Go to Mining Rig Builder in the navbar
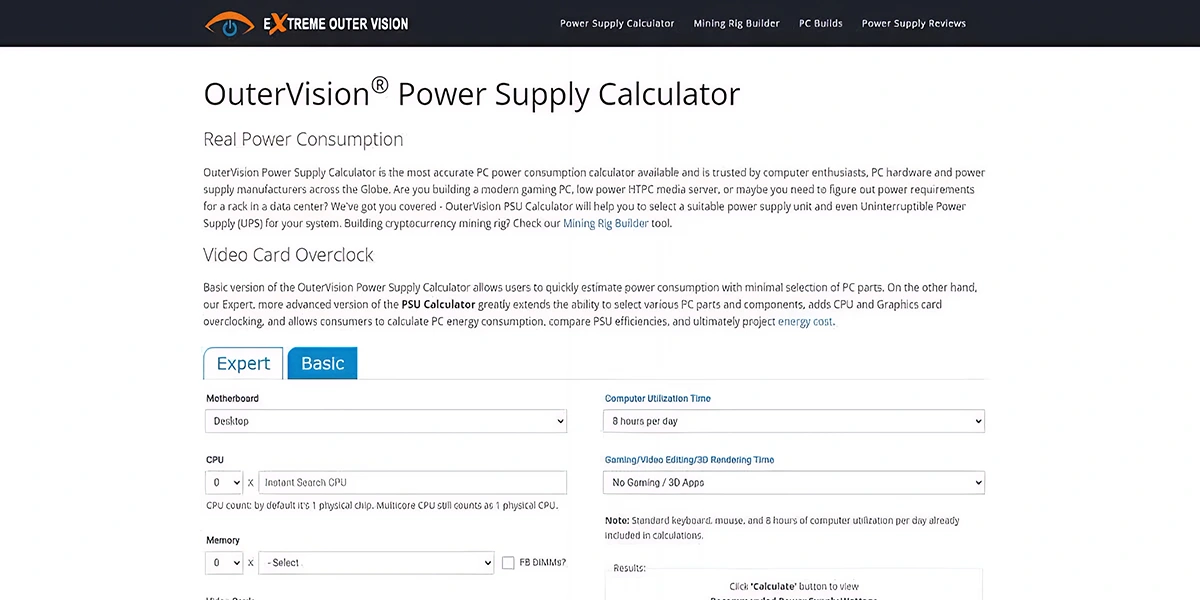This screenshot has height=600, width=1200. tap(736, 23)
